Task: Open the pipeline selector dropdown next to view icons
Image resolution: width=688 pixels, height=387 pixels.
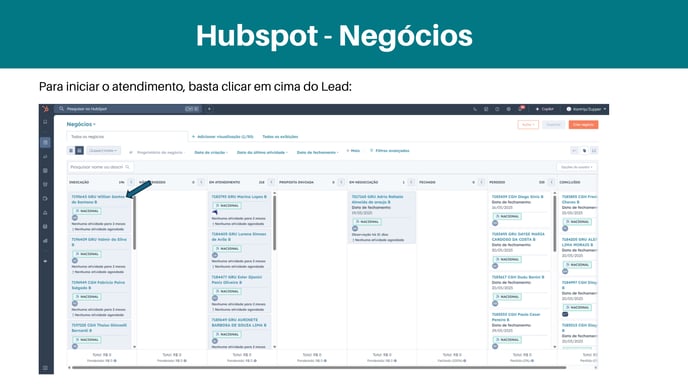Action: click(104, 150)
